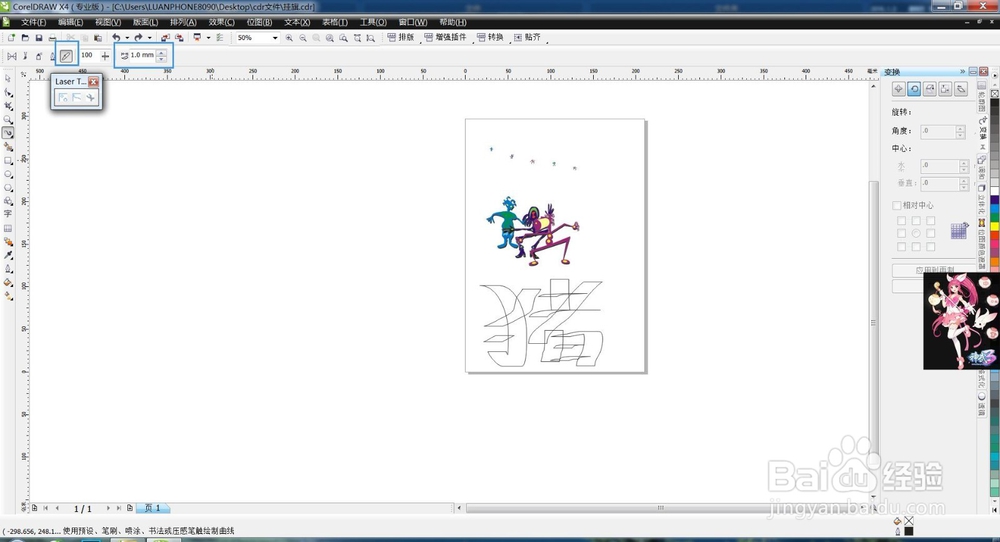Open the Undo history dropdown arrow

127,38
